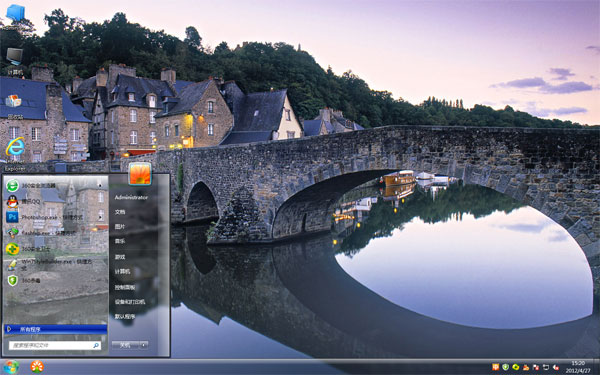The width and height of the screenshot is (600, 375).
Task: Open the clock showing 15:20
Action: tap(578, 367)
